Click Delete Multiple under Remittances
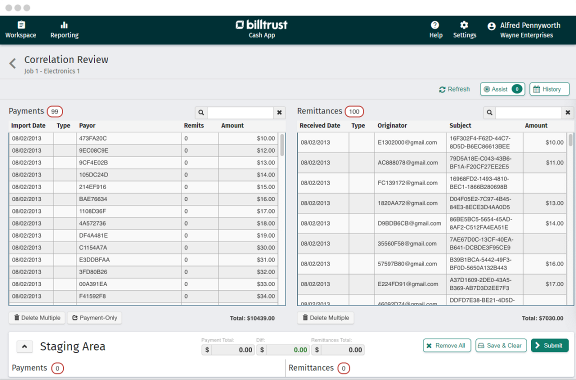The height and width of the screenshot is (380, 576). coord(325,318)
